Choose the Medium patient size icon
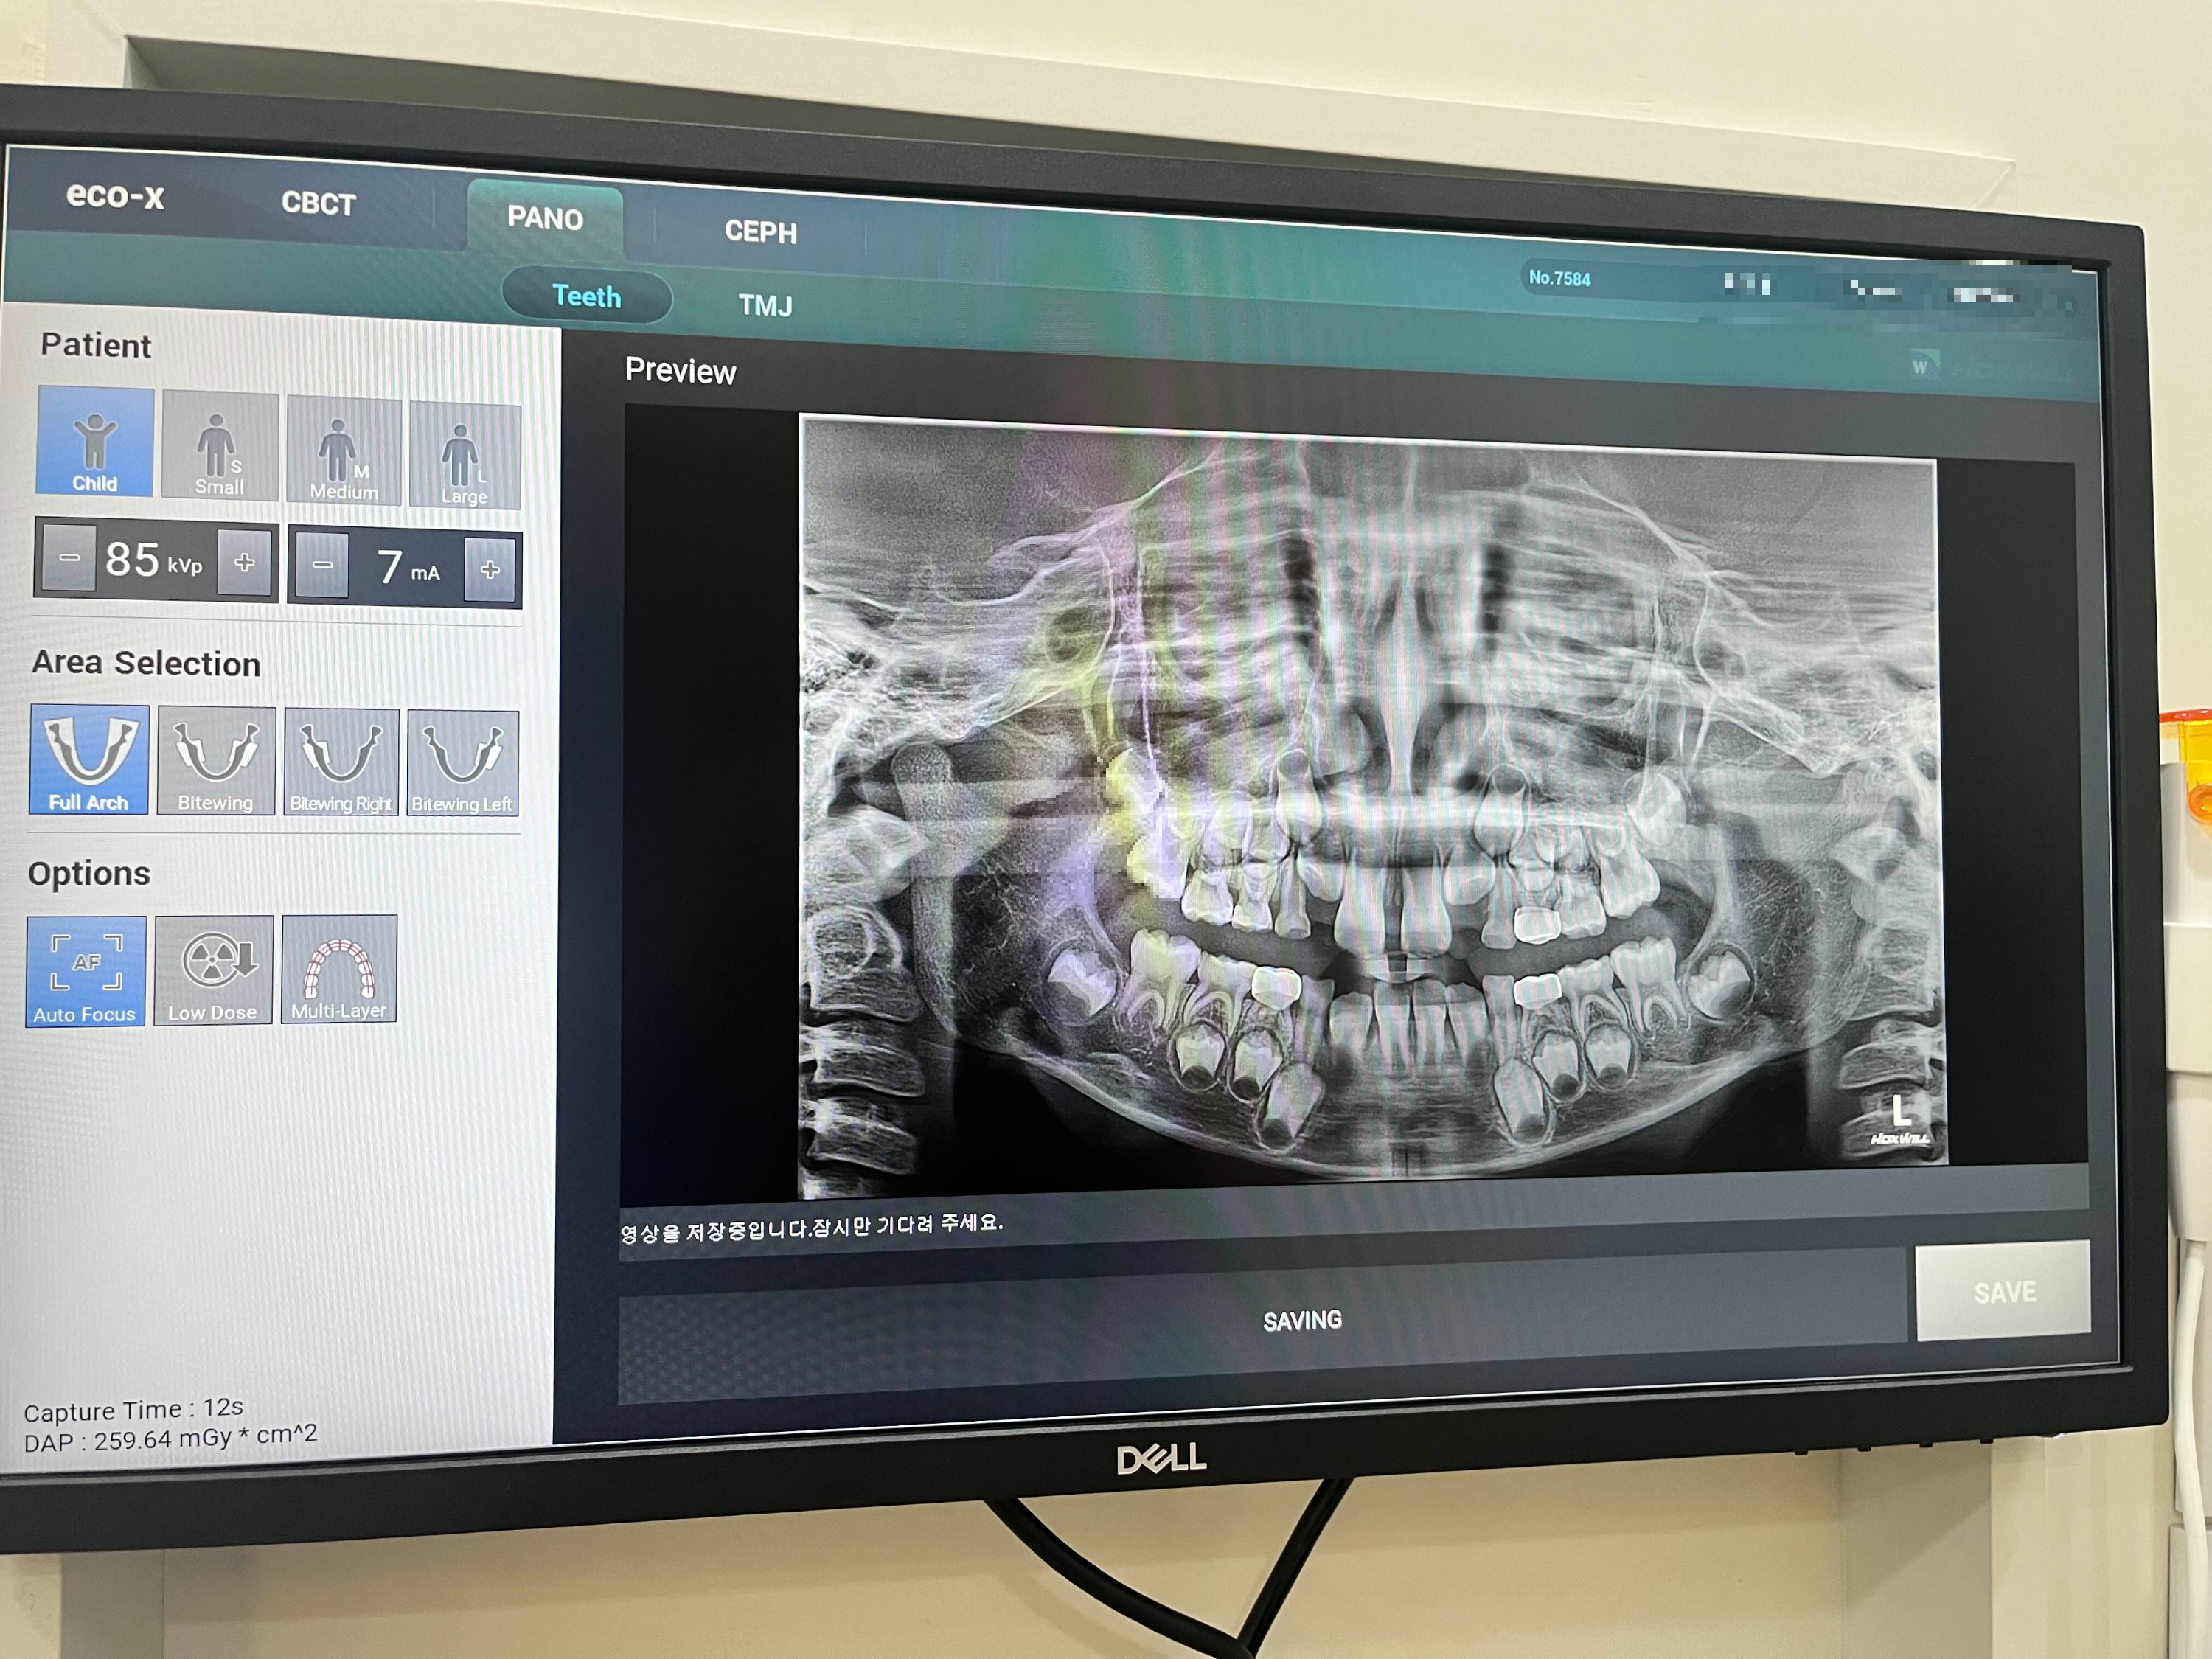This screenshot has height=1659, width=2212. (343, 452)
